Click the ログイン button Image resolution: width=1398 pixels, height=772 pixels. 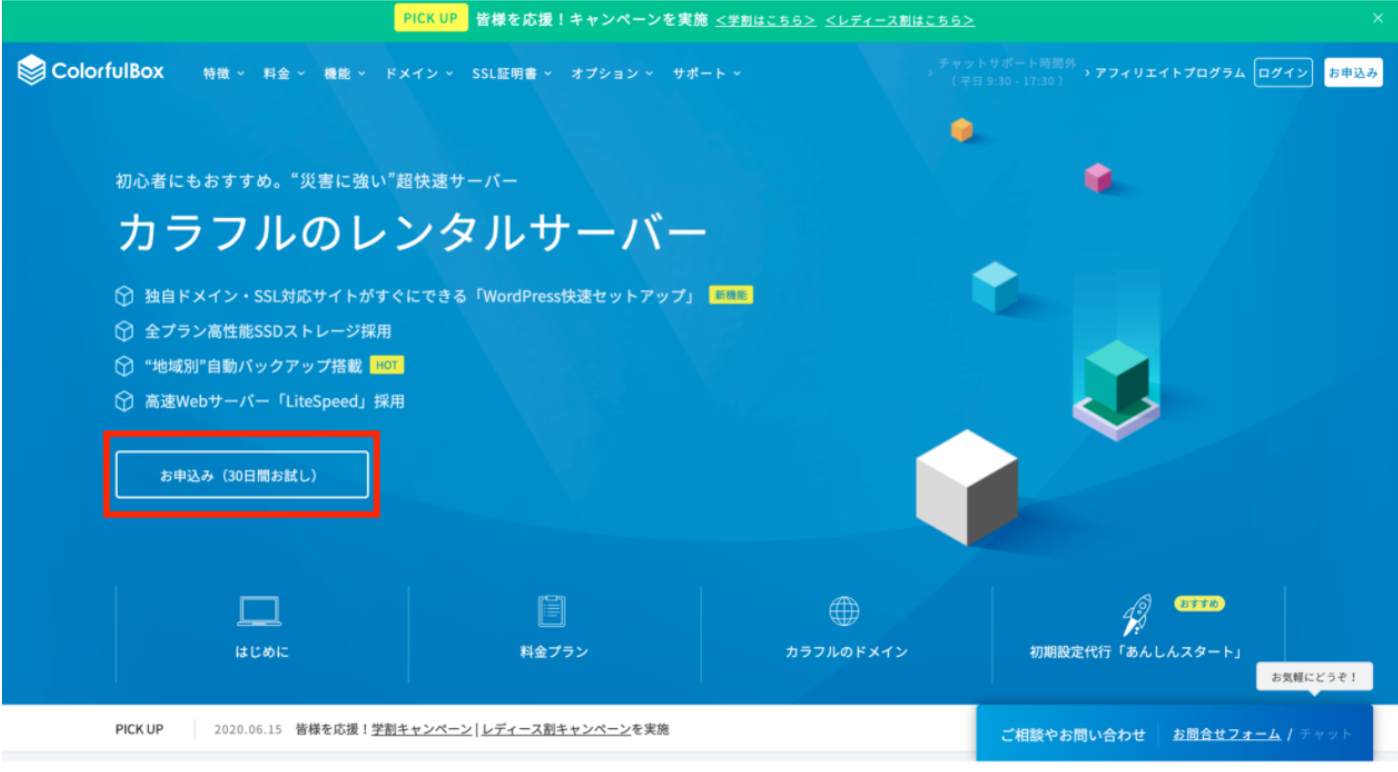click(x=1283, y=72)
